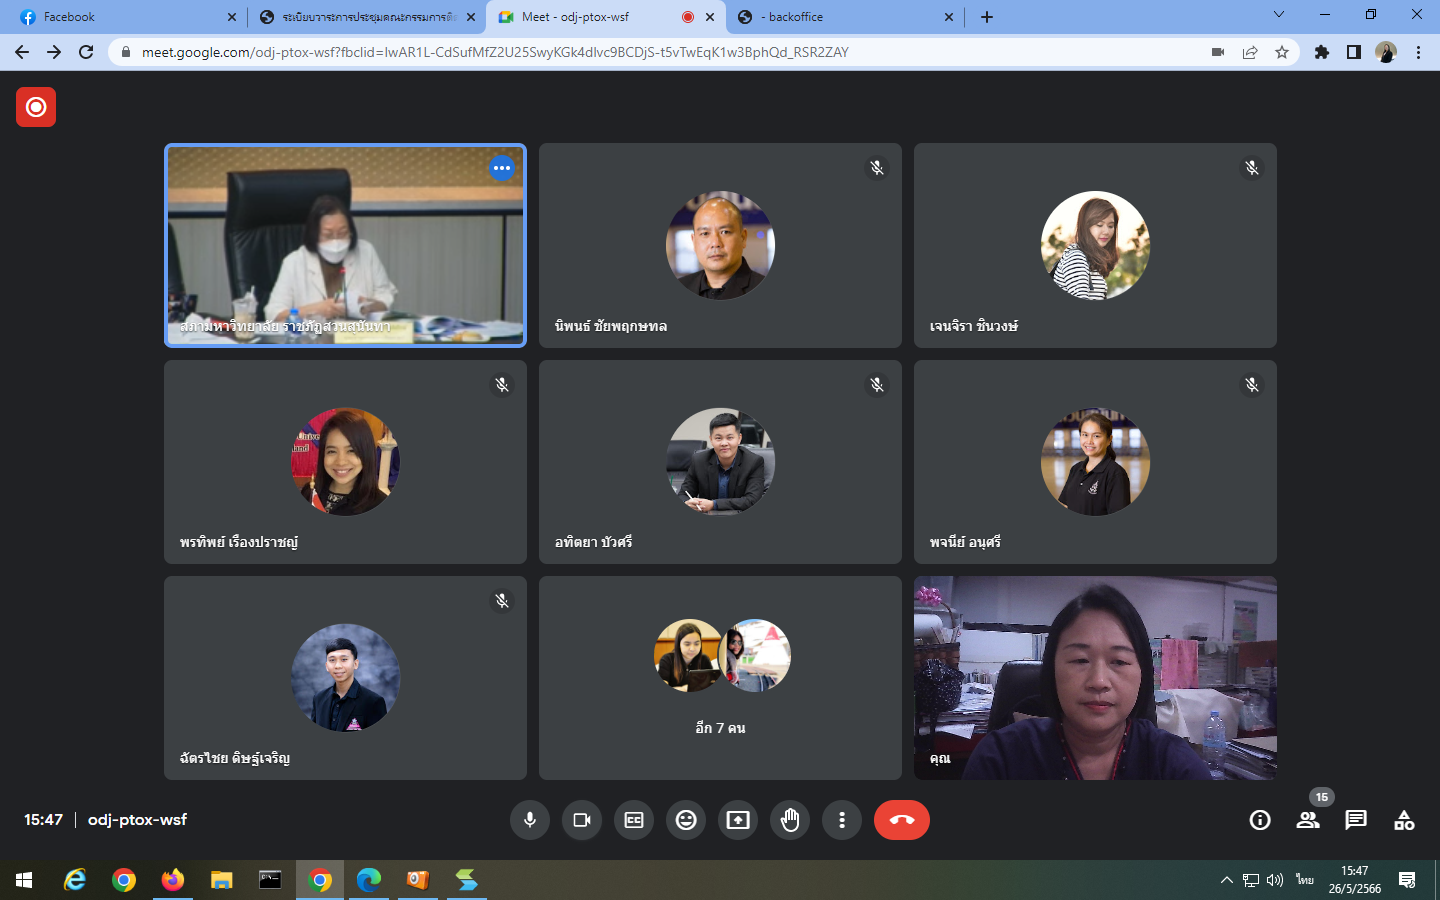Click the red recording indicator icon

click(x=36, y=107)
